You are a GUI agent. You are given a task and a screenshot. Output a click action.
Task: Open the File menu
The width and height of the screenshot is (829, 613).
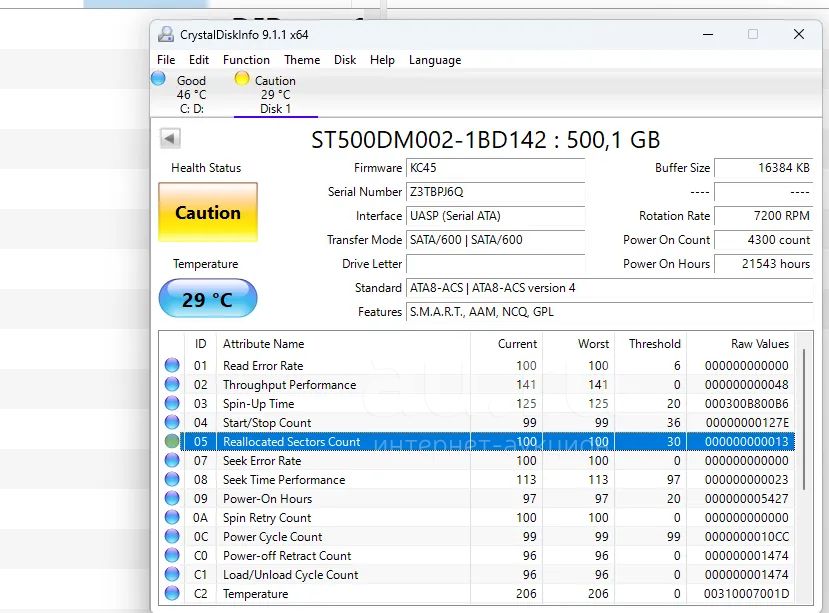click(x=166, y=60)
